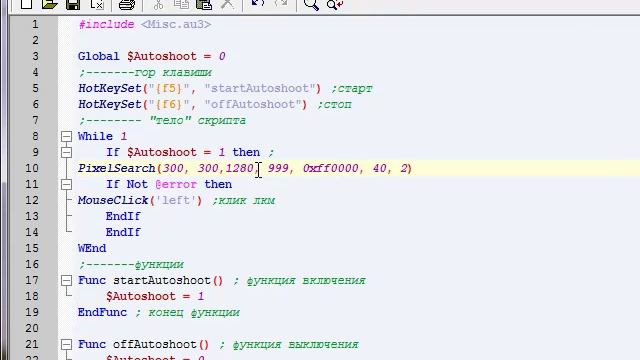
Task: Click the EndFunc keyword on line 19
Action: [102, 312]
